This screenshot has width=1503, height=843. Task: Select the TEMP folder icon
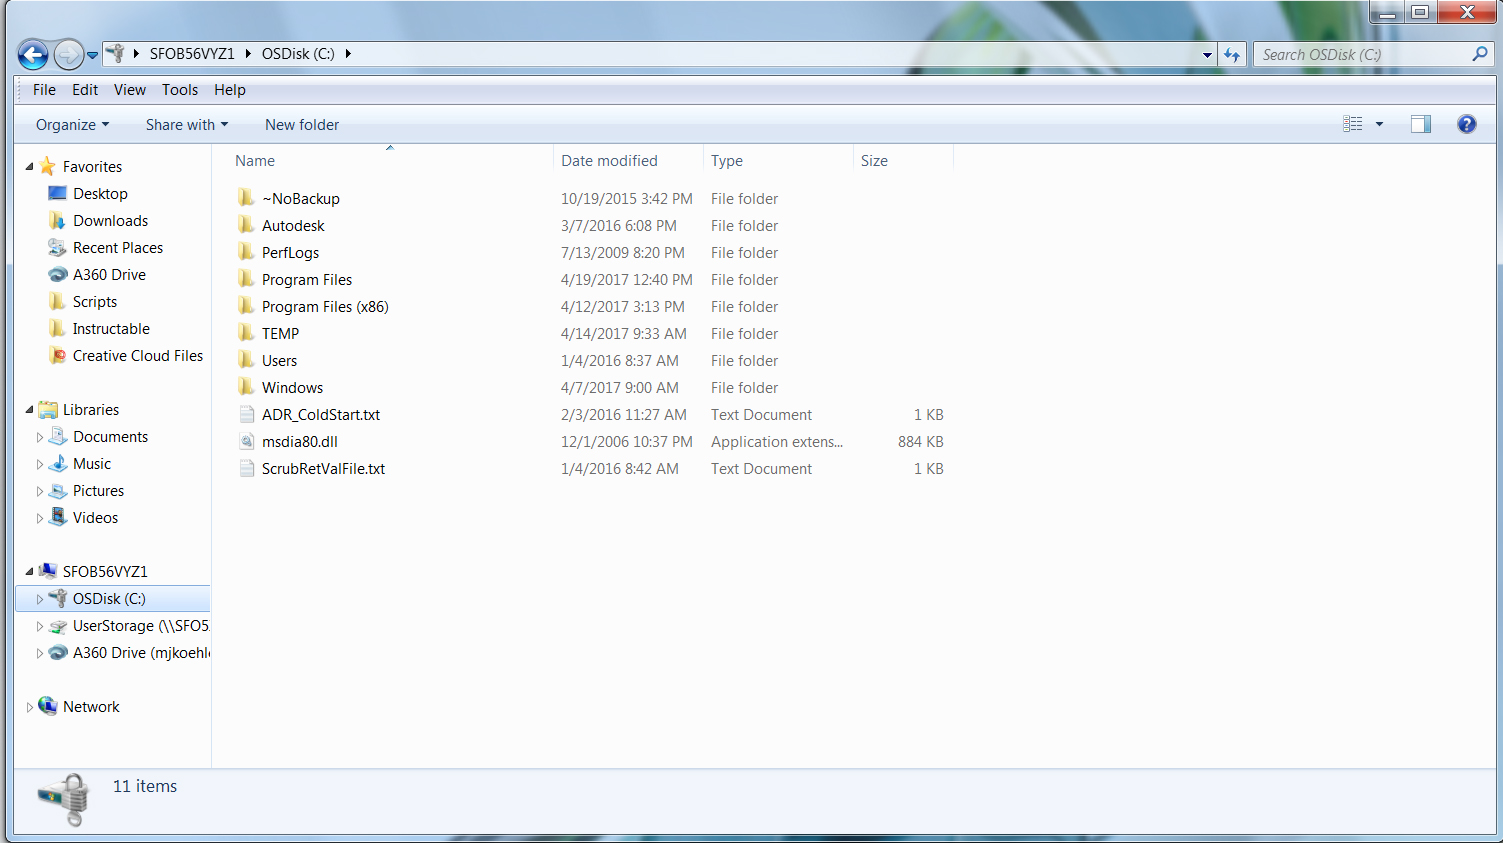[x=246, y=333]
